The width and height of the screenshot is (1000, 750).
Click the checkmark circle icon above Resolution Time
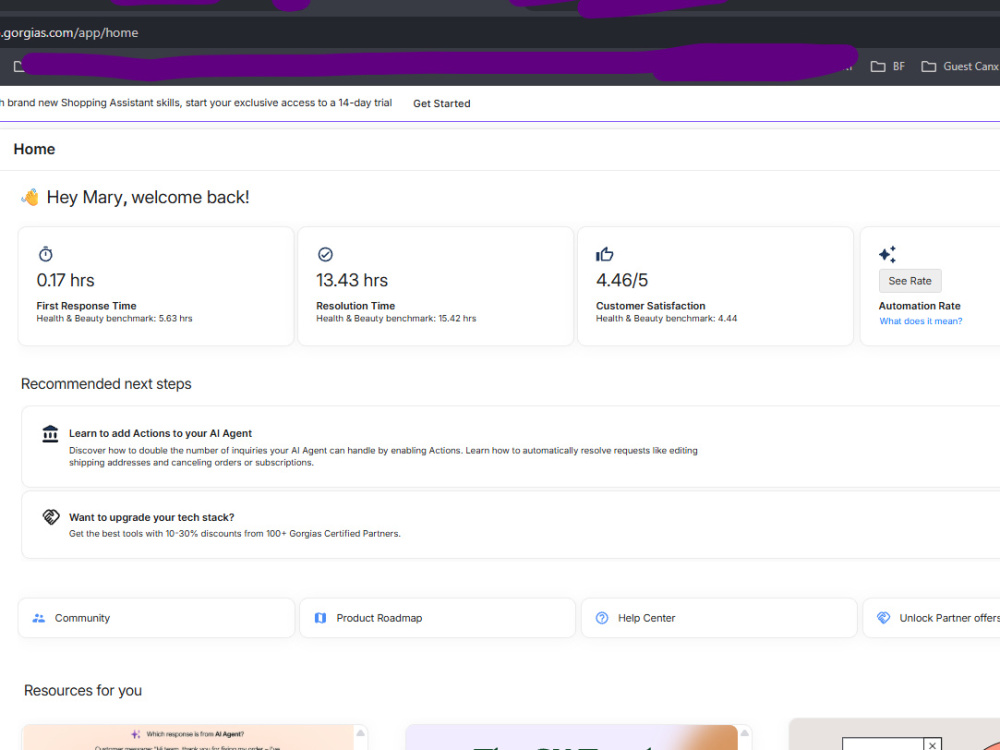(325, 254)
